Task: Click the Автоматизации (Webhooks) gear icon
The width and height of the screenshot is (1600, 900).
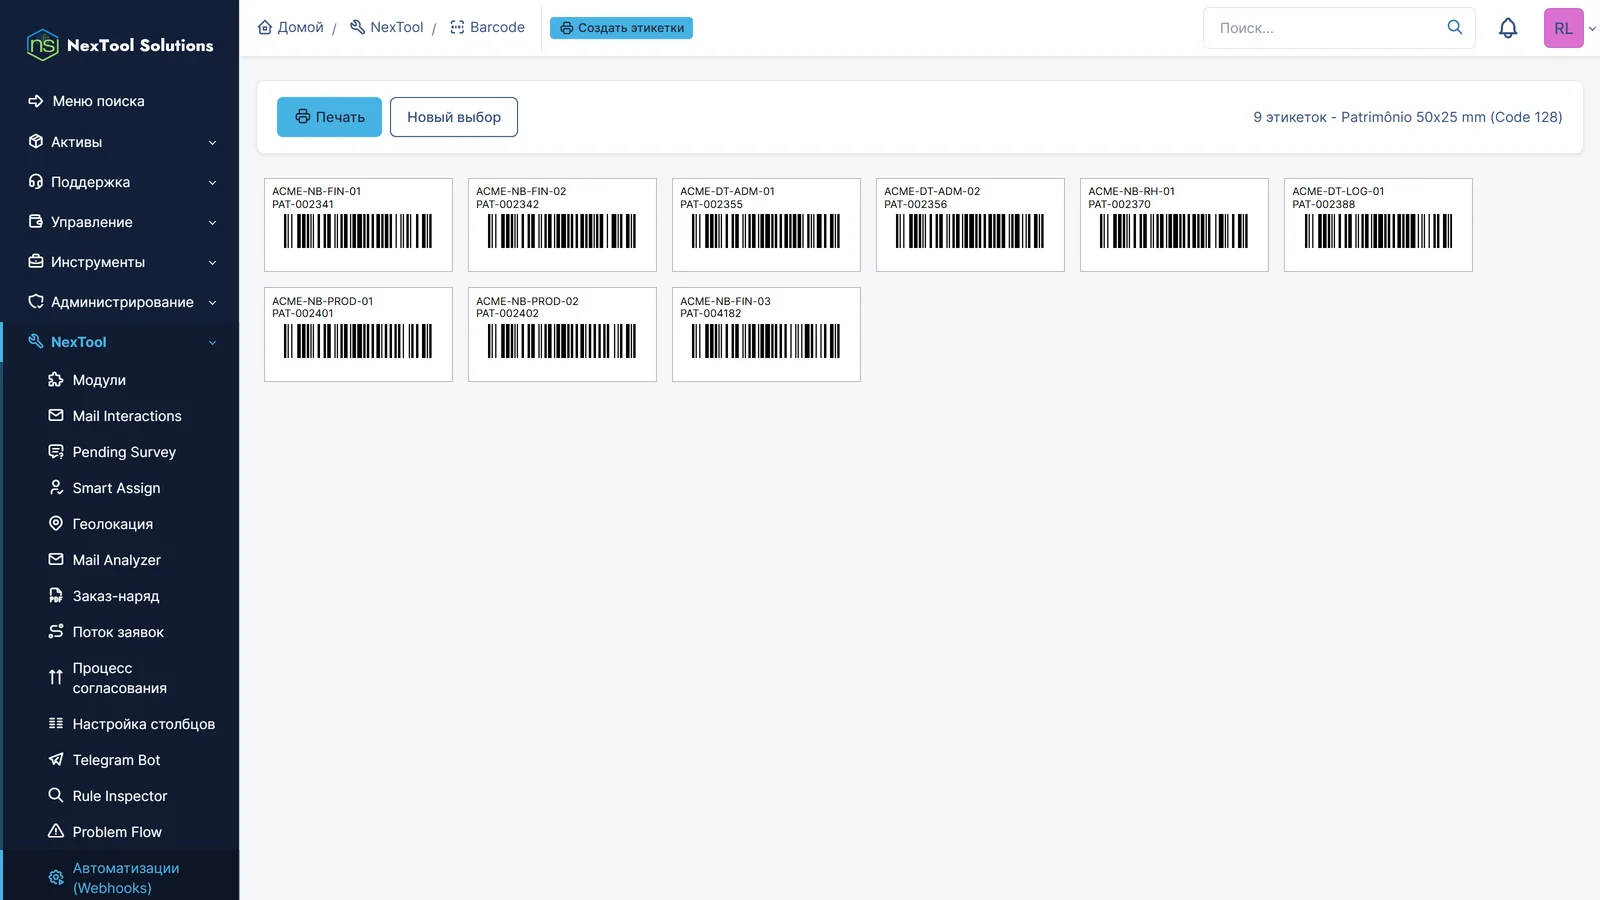Action: coord(56,878)
